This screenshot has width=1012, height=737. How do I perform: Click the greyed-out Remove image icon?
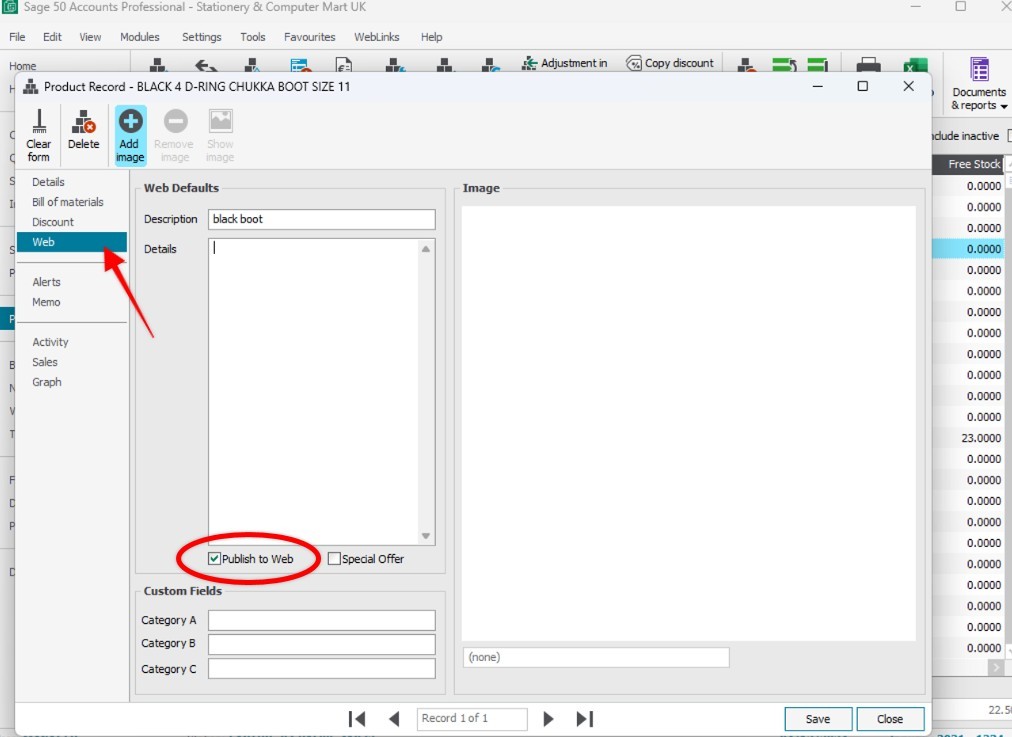pyautogui.click(x=175, y=121)
